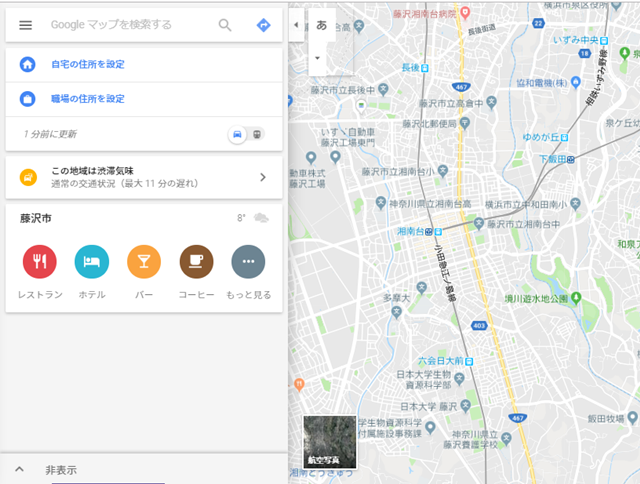
Task: Click orange restaurant pin on map
Action: pos(299,384)
